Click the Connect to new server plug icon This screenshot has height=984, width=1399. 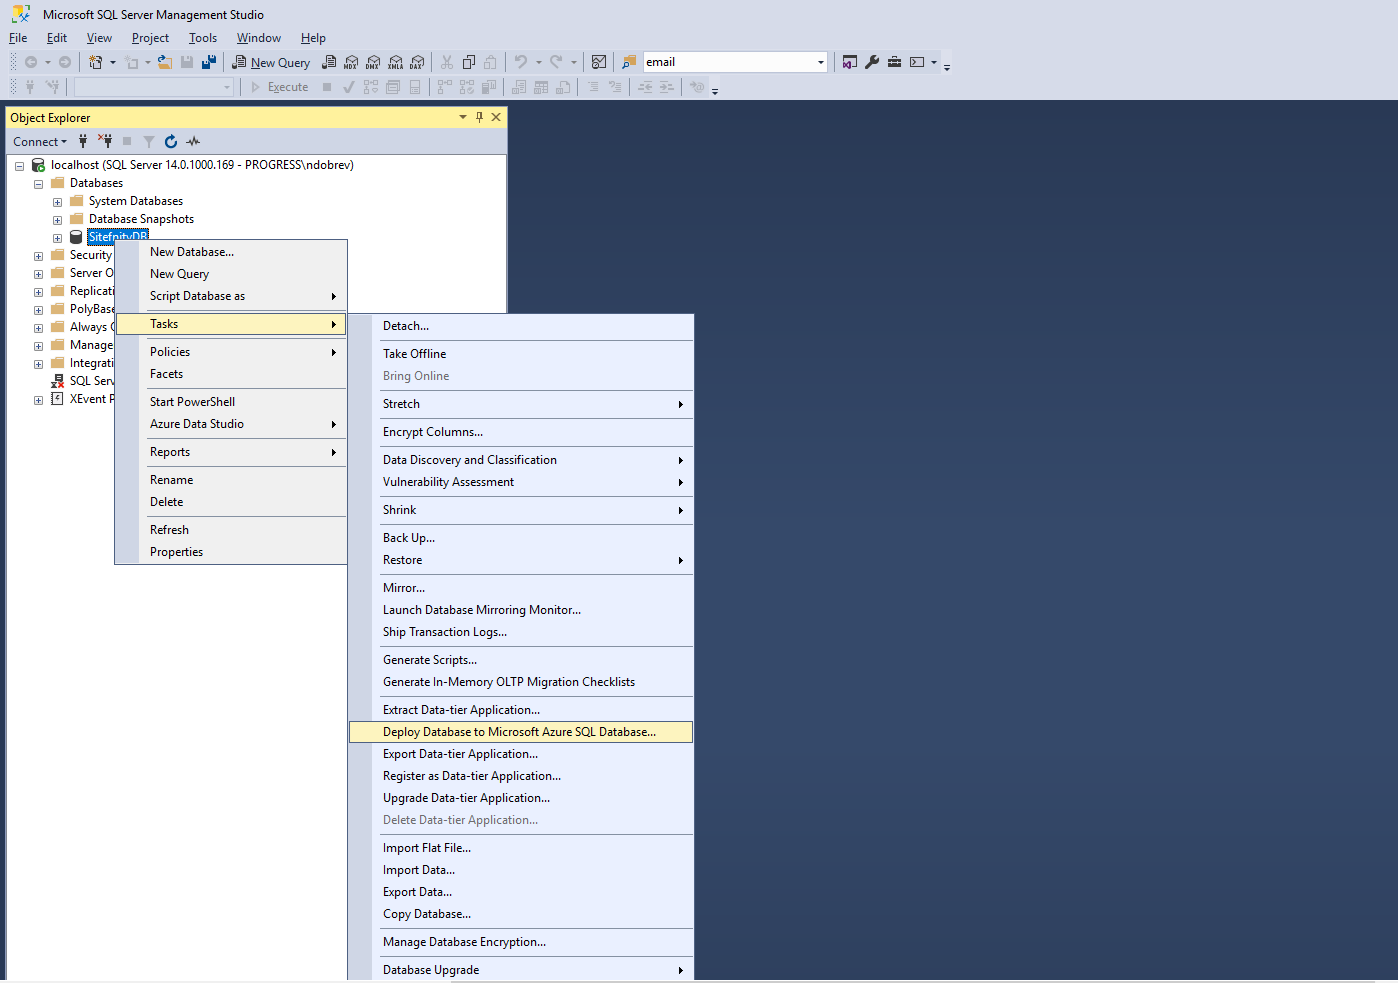[83, 142]
